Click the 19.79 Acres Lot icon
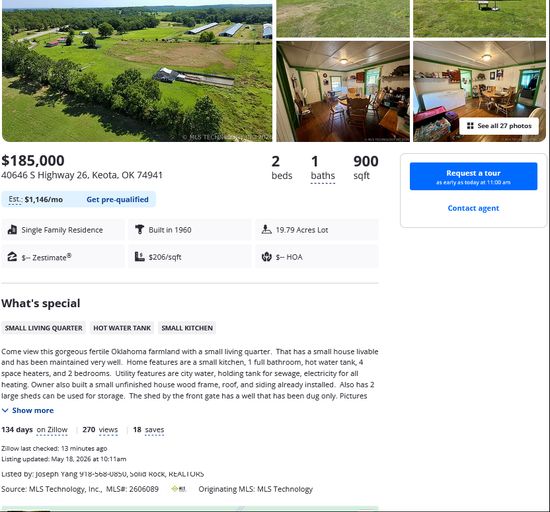Image resolution: width=550 pixels, height=512 pixels. point(267,230)
